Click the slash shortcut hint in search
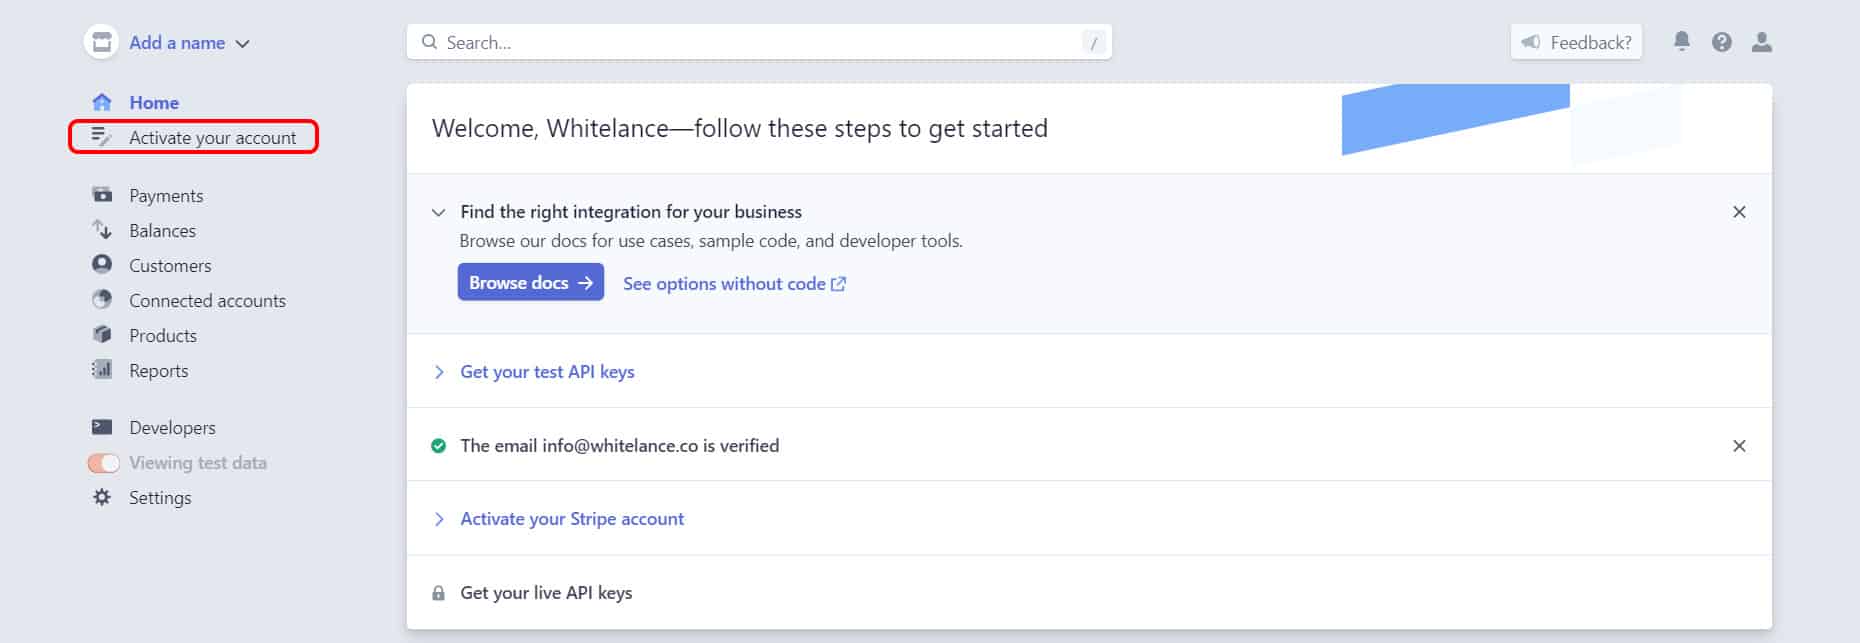Image resolution: width=1860 pixels, height=643 pixels. click(x=1094, y=42)
